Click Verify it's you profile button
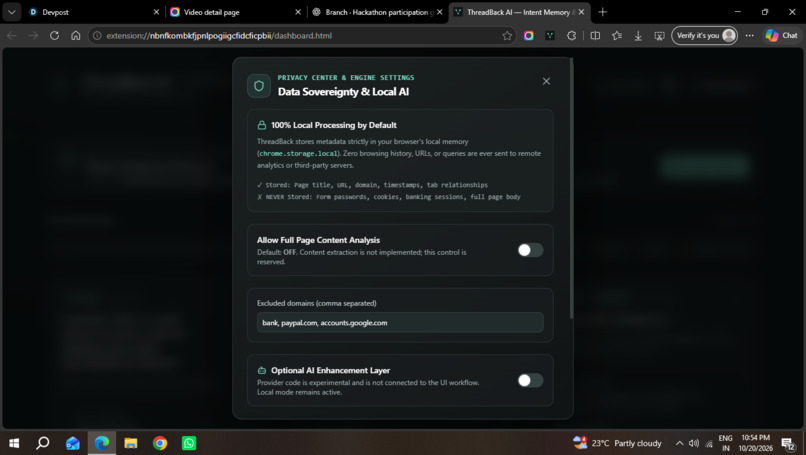The image size is (806, 455). pos(704,35)
